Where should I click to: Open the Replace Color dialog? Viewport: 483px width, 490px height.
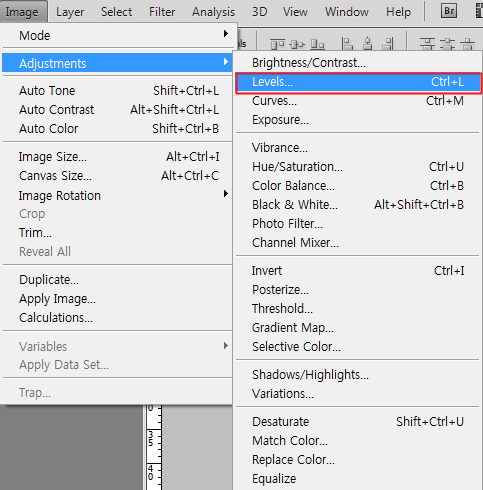tap(358, 460)
